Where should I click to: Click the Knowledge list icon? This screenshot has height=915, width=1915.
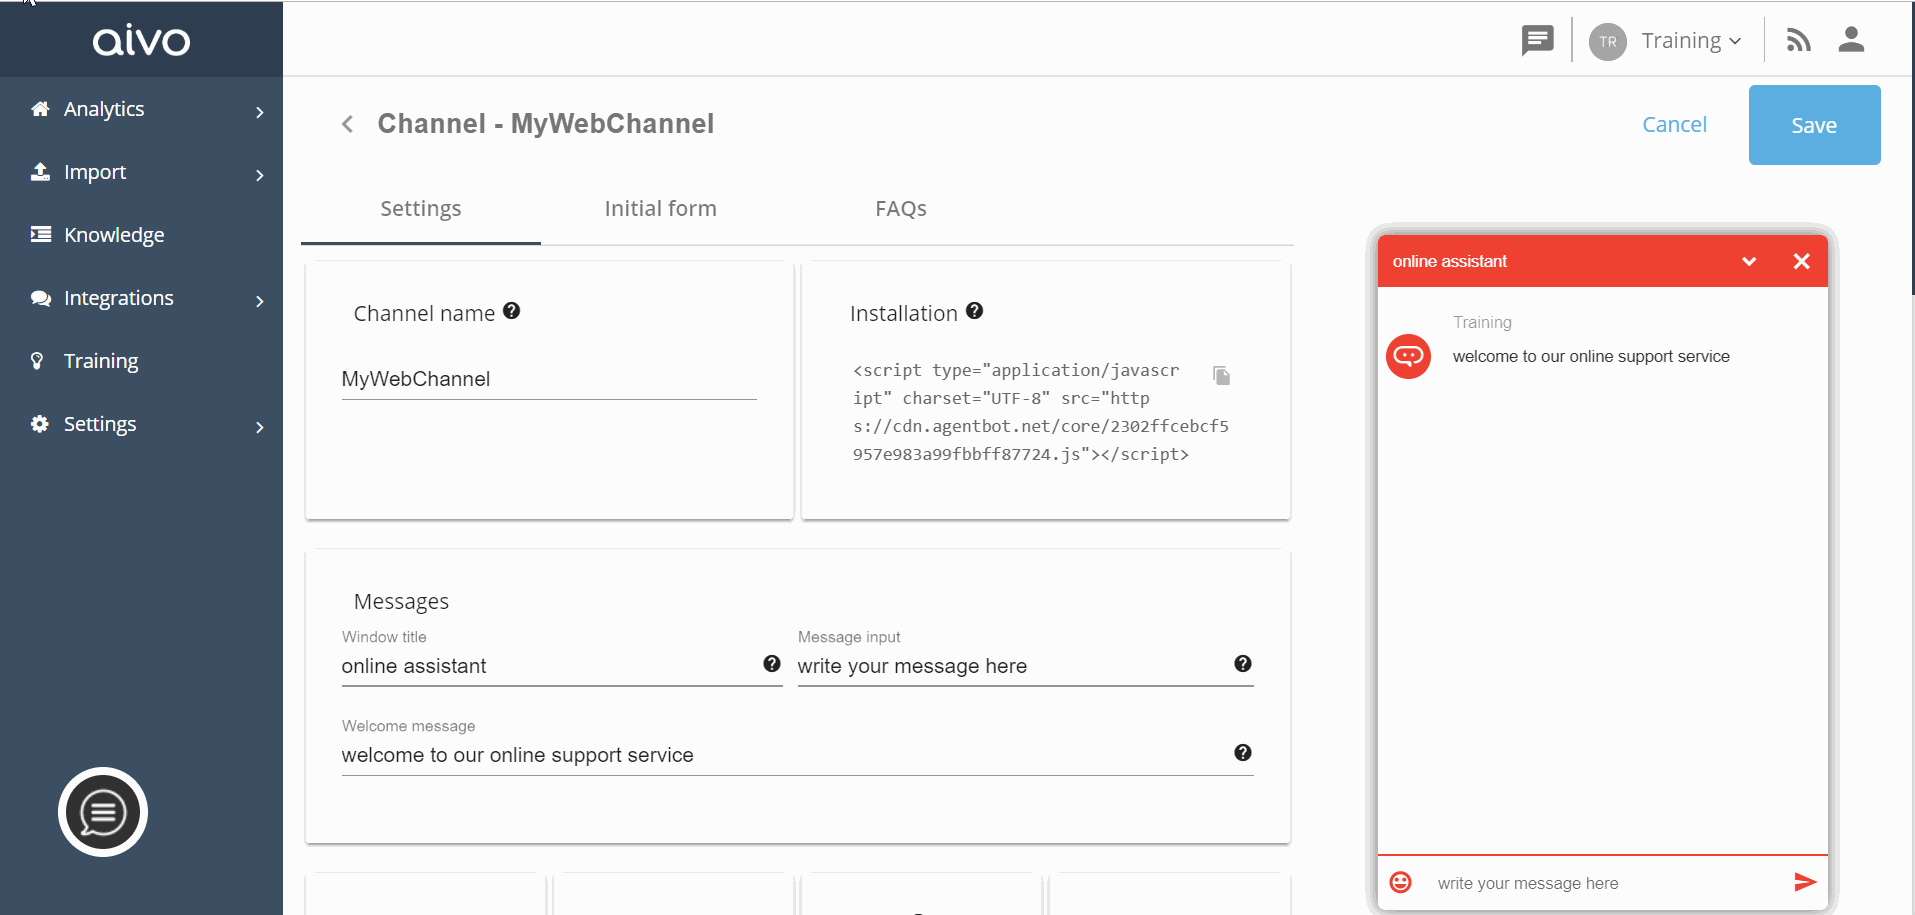[x=40, y=234]
